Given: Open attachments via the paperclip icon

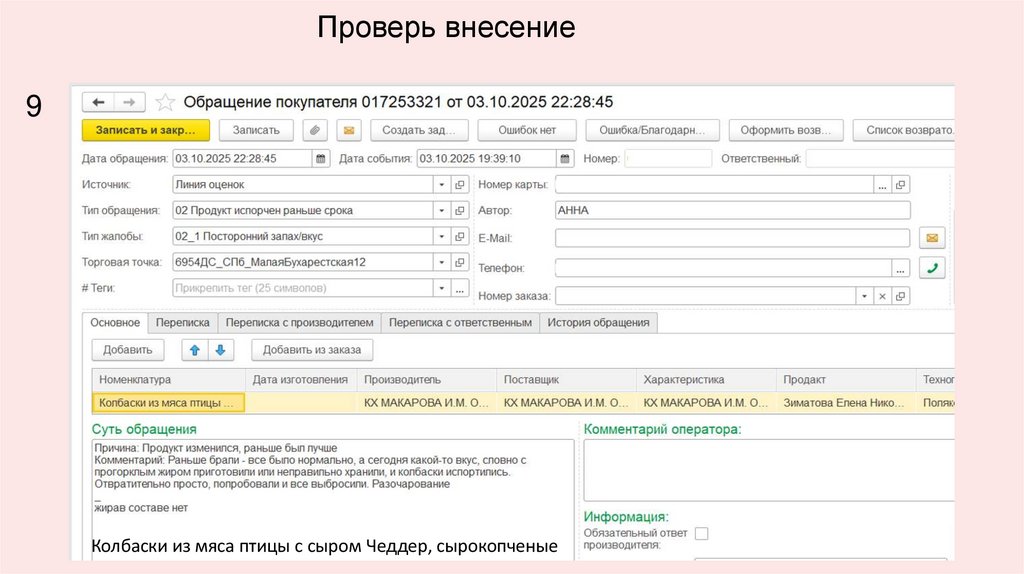Looking at the screenshot, I should 315,130.
